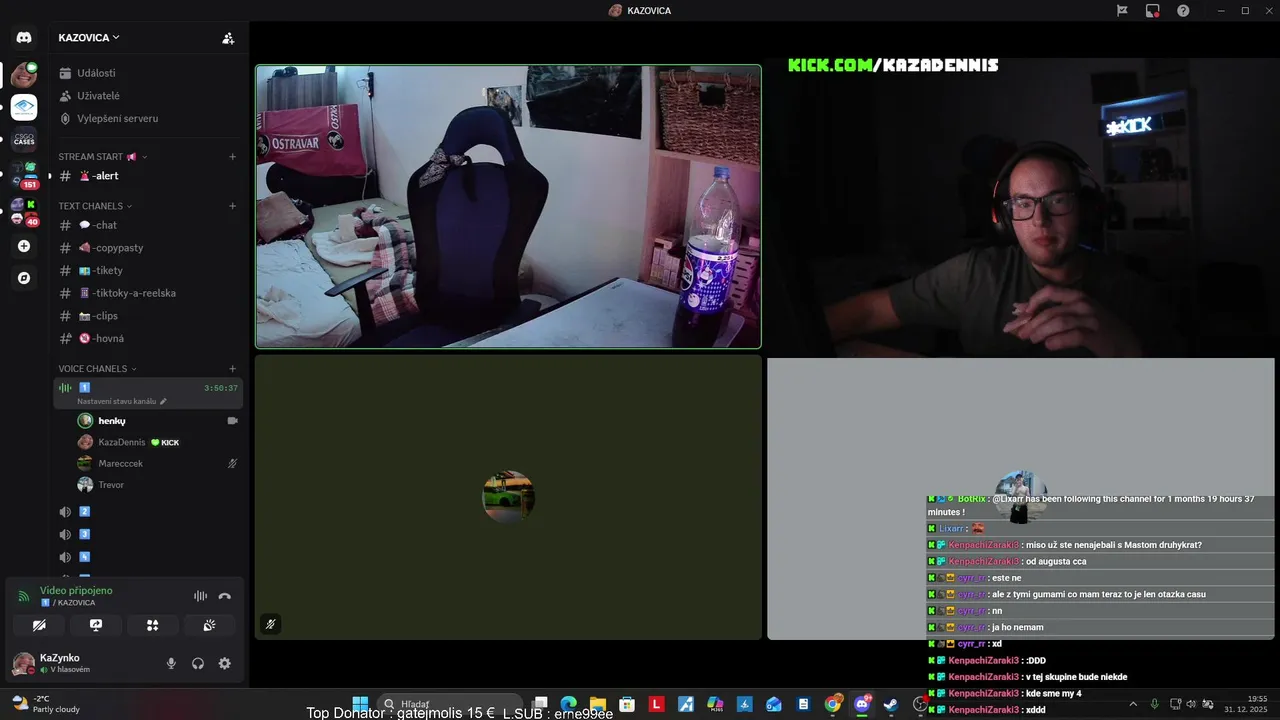Open the -alert channel
The image size is (1280, 720).
(148, 176)
